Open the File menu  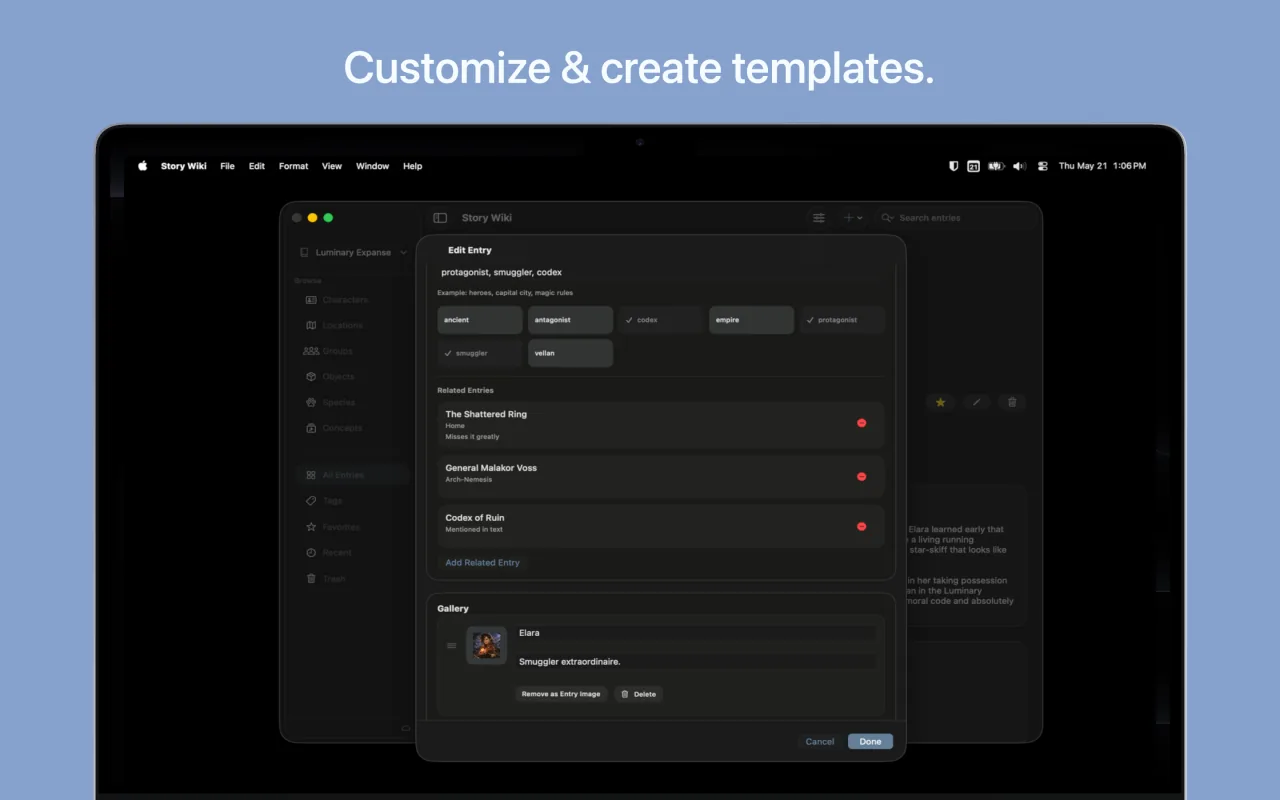[227, 166]
